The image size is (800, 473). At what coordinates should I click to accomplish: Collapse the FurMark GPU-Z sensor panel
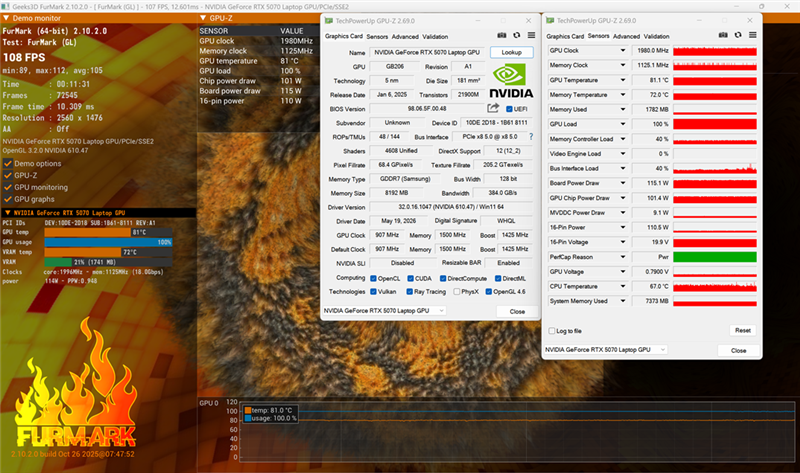[x=203, y=18]
